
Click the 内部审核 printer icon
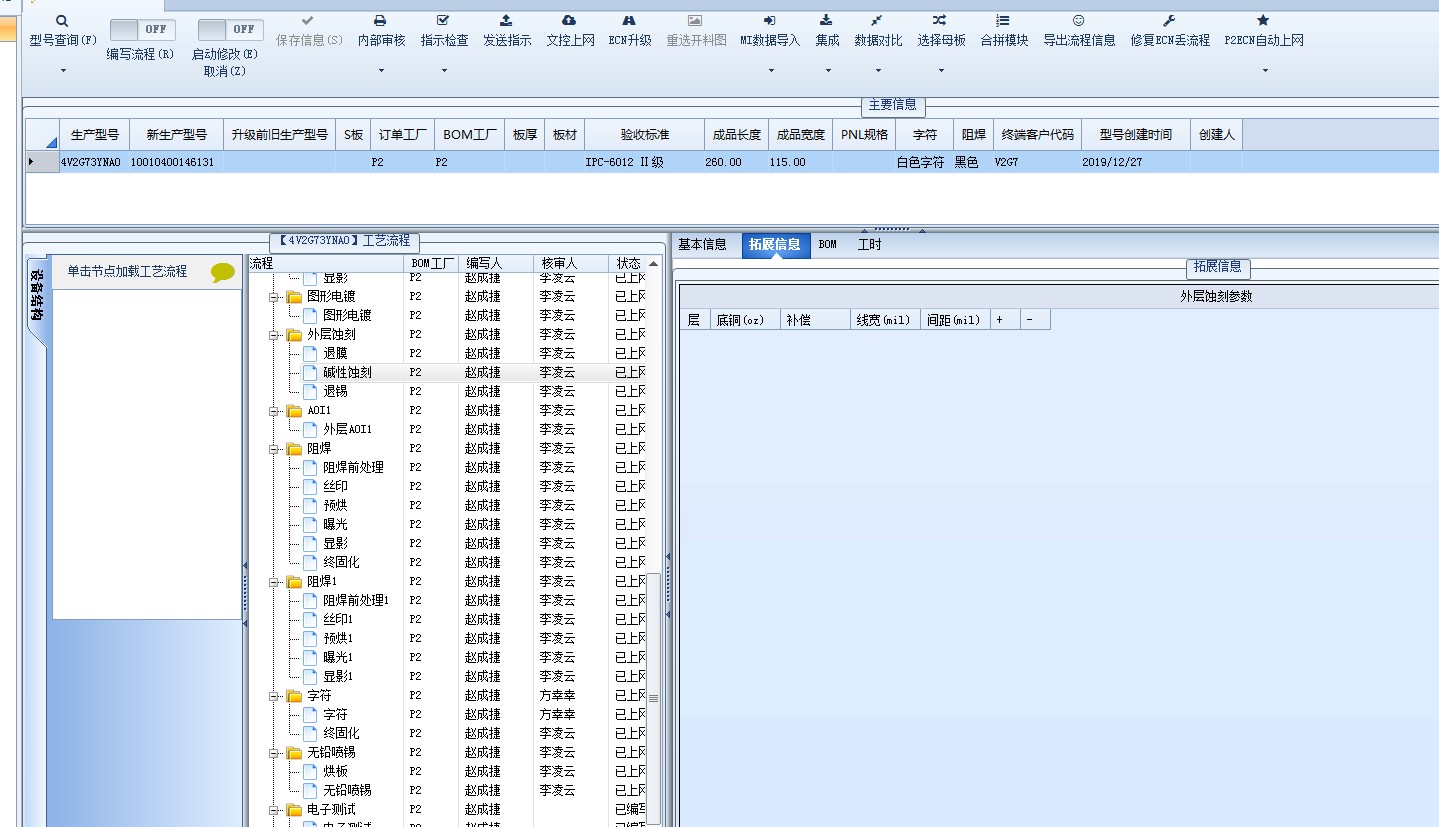(x=381, y=20)
